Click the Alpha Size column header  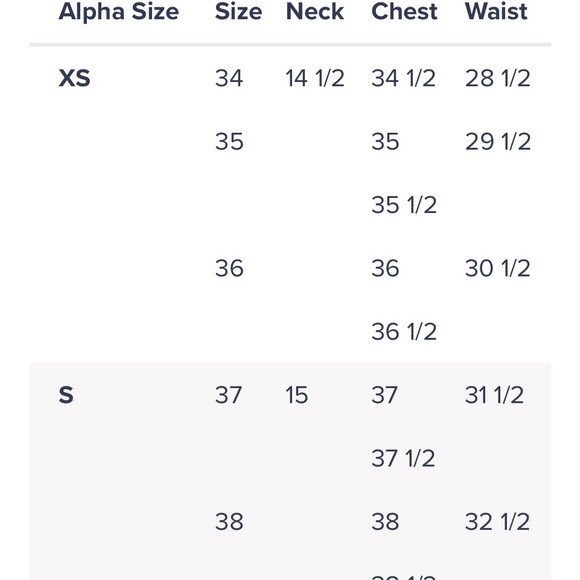tap(119, 13)
